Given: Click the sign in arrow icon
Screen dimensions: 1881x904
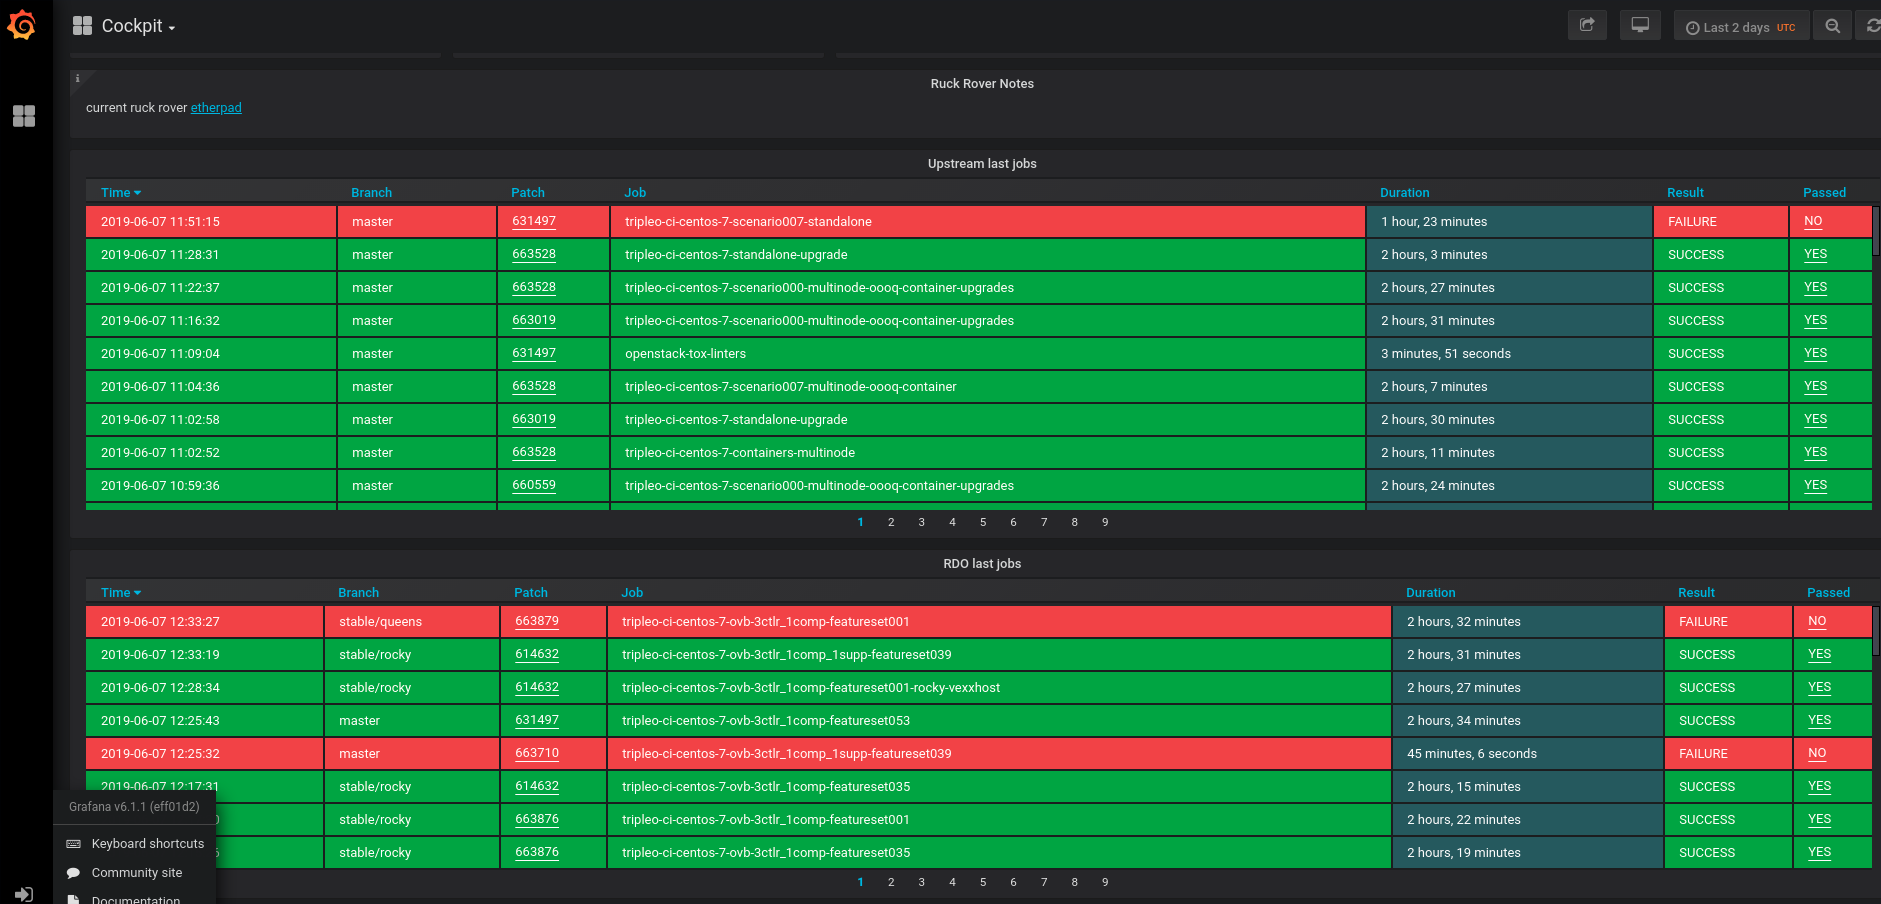Looking at the screenshot, I should coord(24,894).
